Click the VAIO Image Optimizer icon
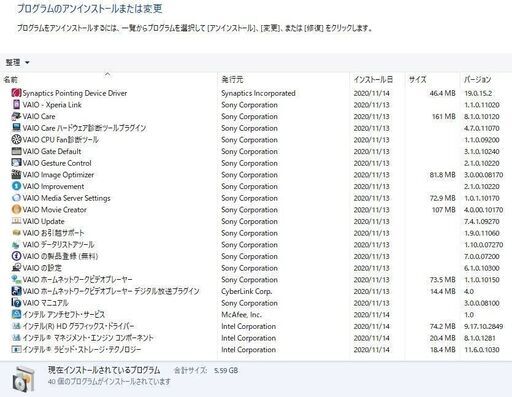Screen dimensions: 512x397 (x=16, y=175)
